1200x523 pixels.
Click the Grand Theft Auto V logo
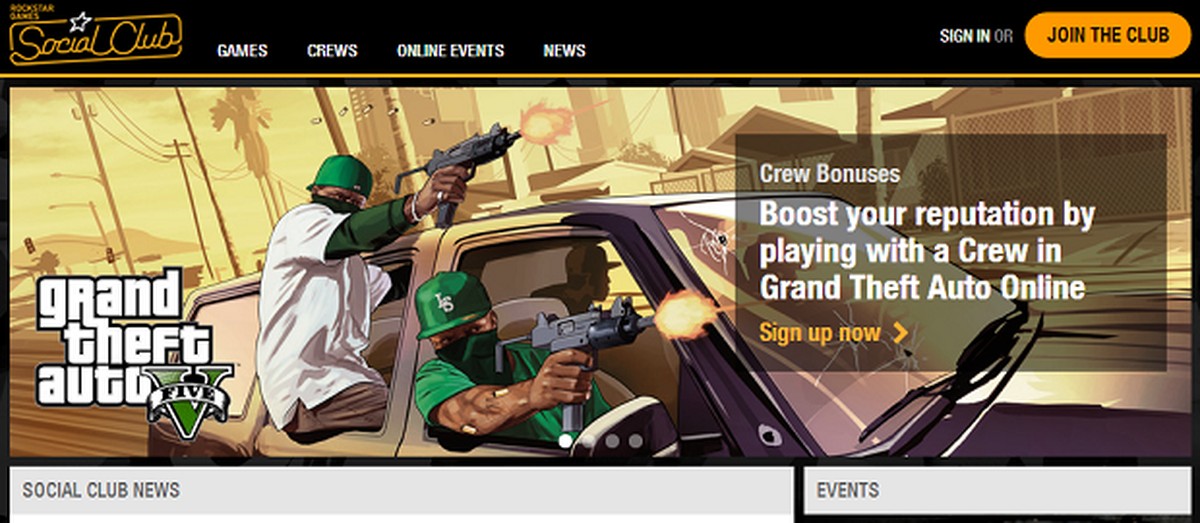coord(133,352)
